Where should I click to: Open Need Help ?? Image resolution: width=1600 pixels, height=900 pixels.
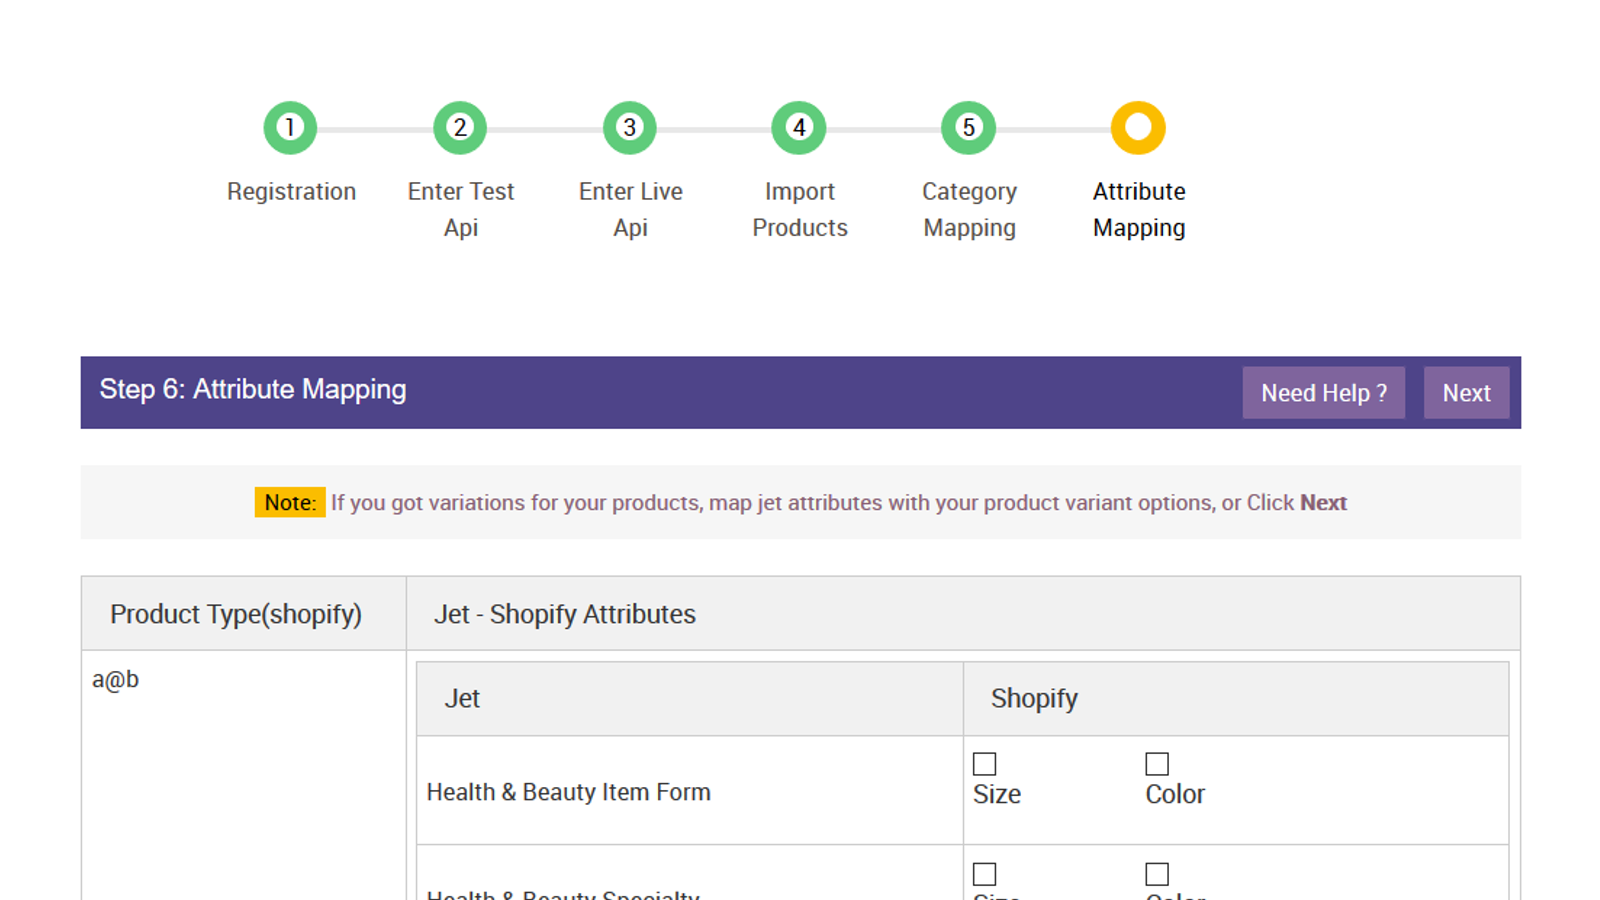pos(1323,392)
